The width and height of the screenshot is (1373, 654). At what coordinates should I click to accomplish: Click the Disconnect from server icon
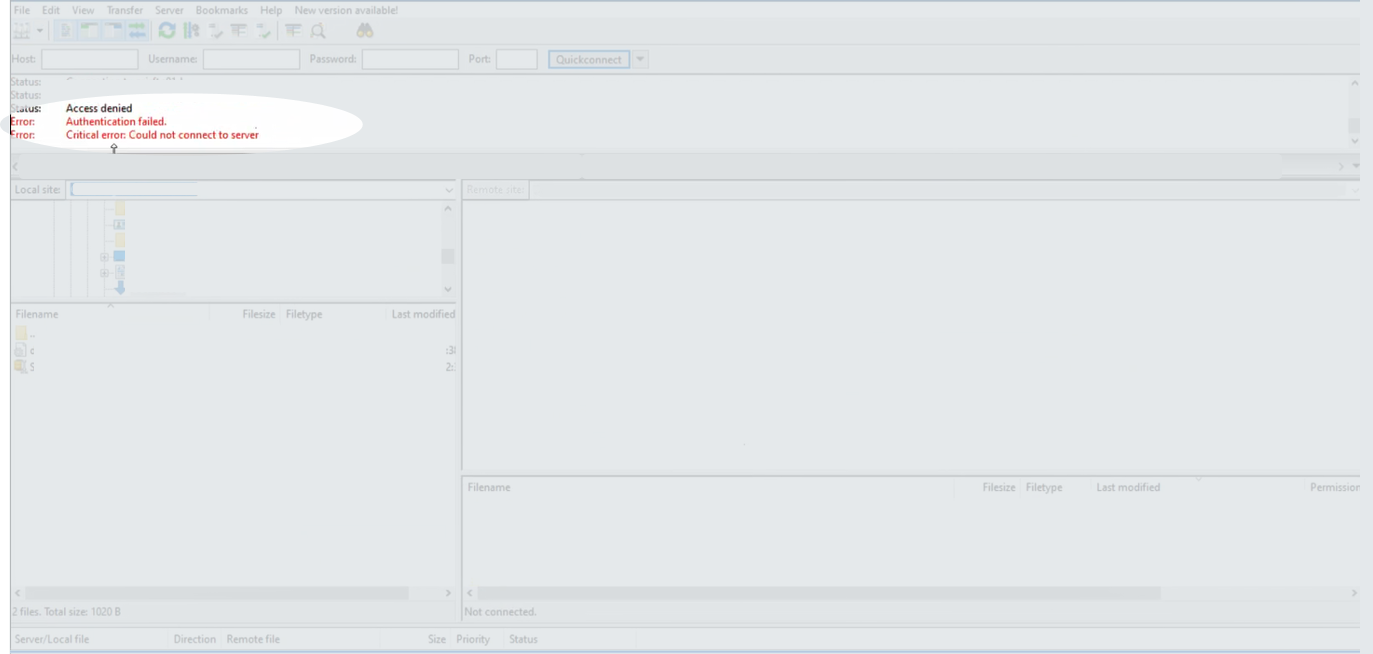pos(239,31)
